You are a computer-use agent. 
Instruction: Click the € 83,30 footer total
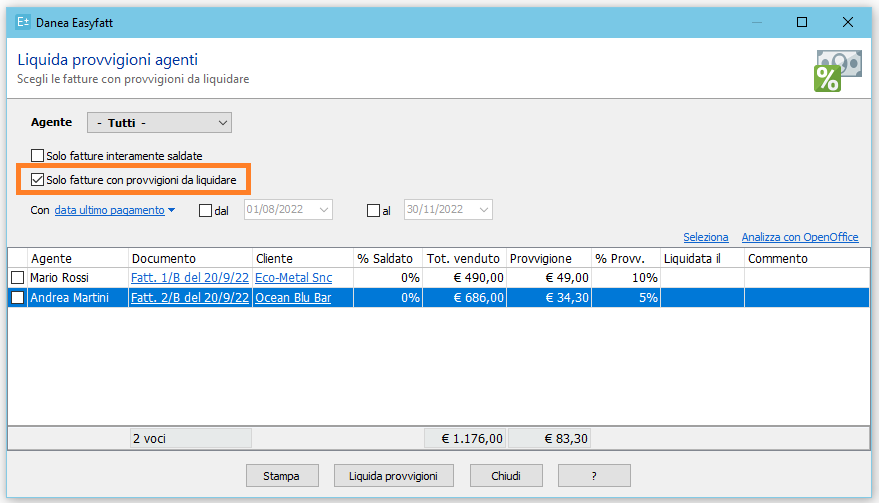pos(549,439)
